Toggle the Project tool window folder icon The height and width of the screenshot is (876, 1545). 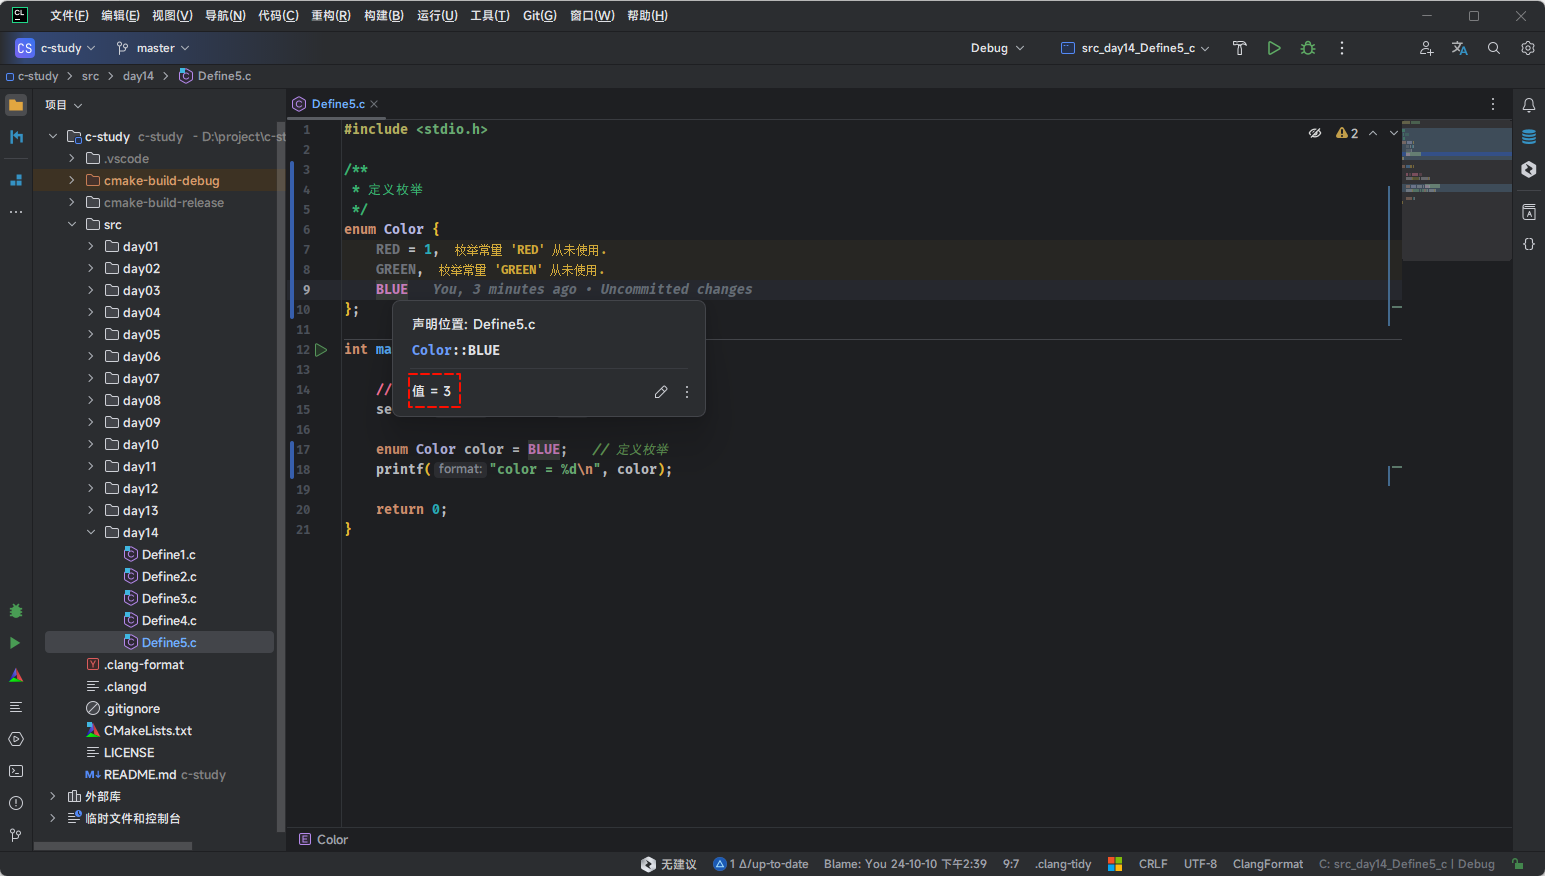[x=16, y=105]
